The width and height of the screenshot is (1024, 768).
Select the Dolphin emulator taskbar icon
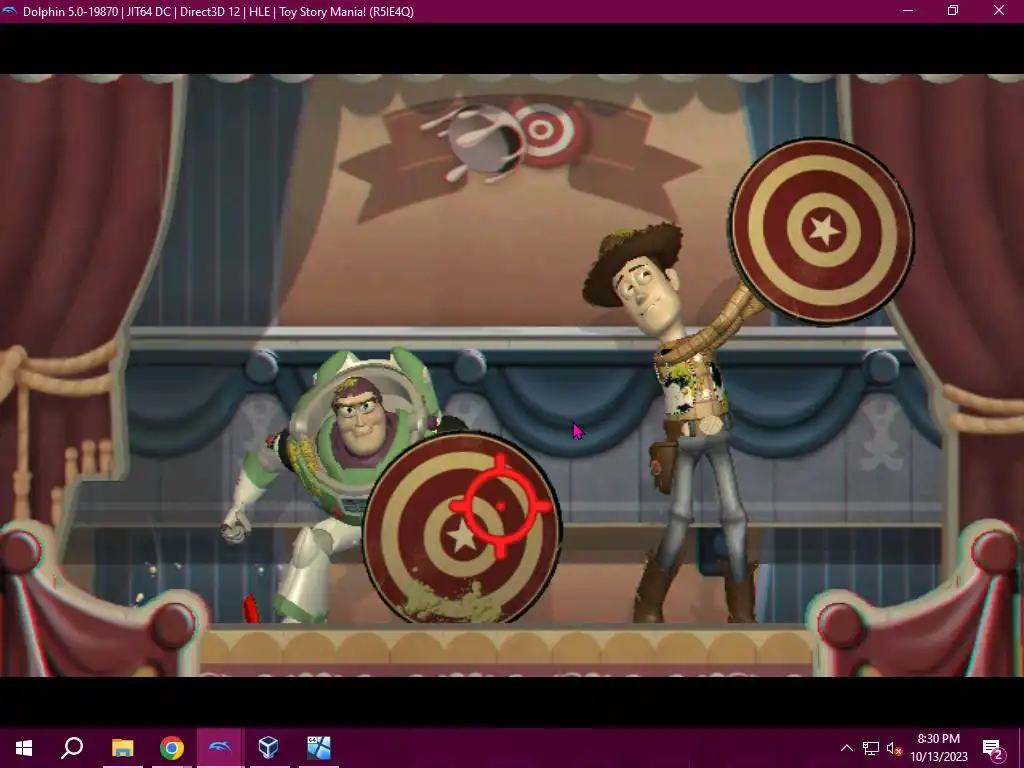coord(221,748)
